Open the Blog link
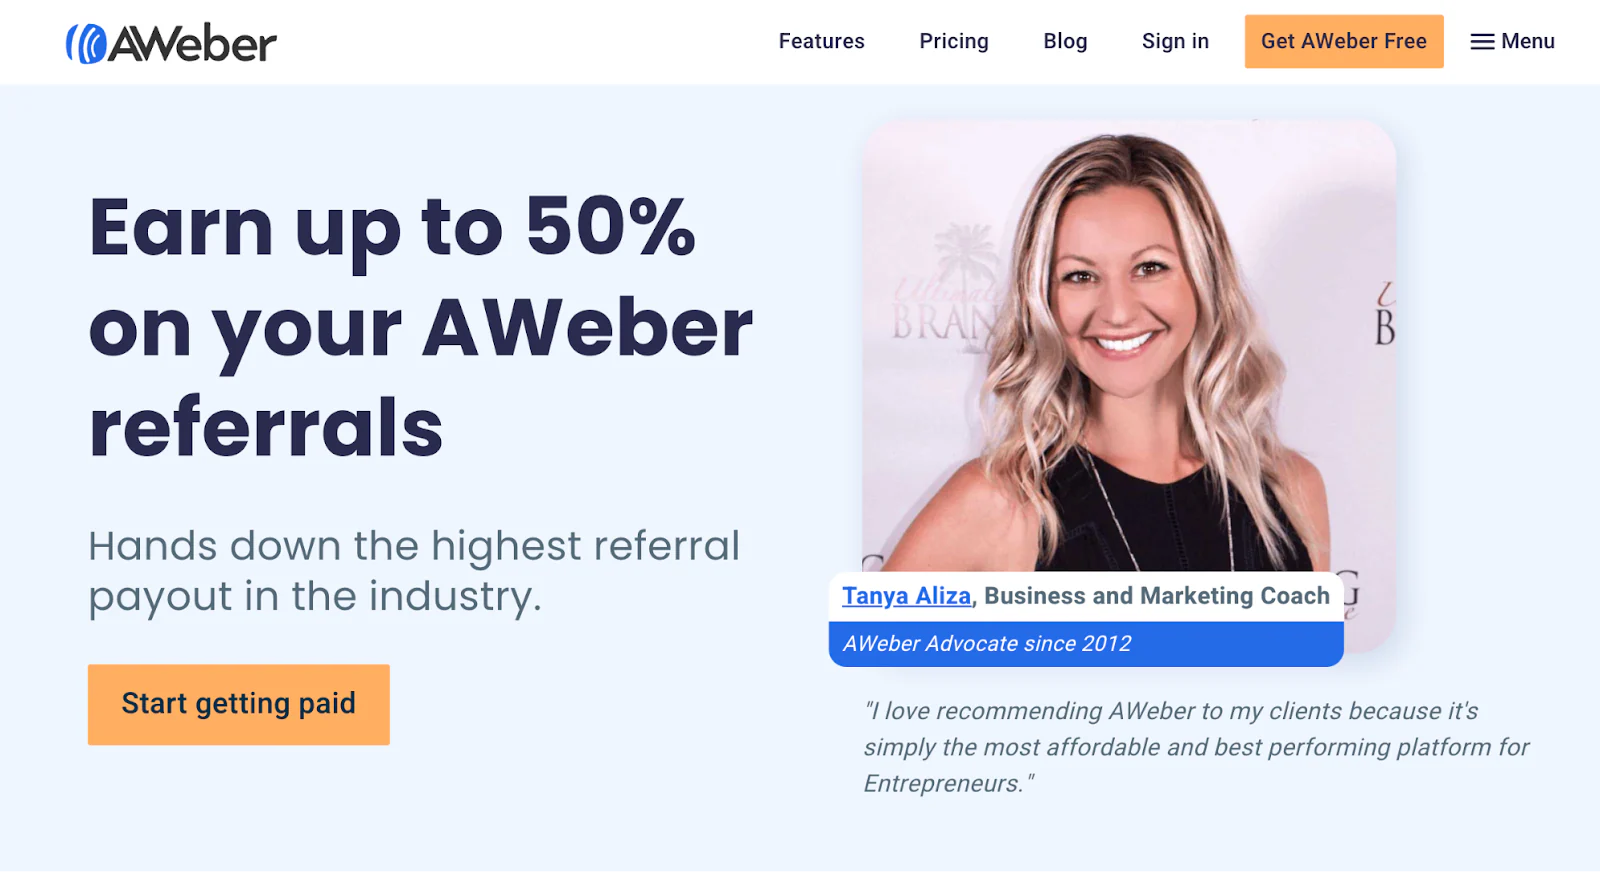Image resolution: width=1600 pixels, height=872 pixels. coord(1065,41)
